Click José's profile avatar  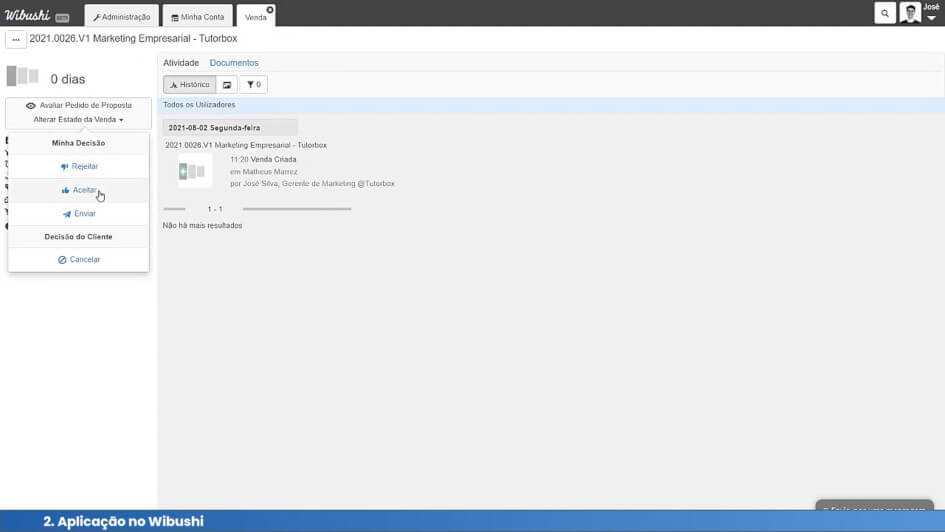(910, 13)
